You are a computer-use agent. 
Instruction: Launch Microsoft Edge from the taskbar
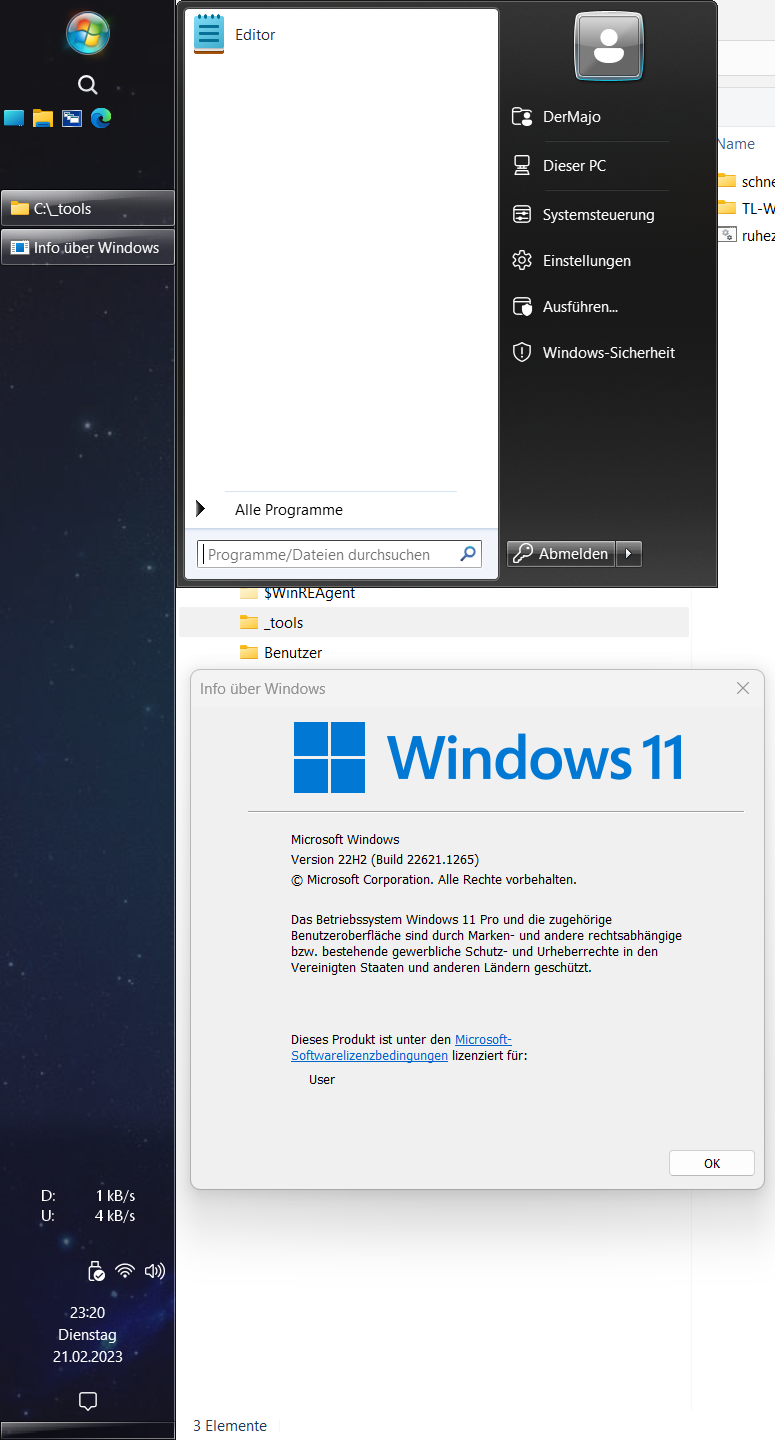point(101,118)
